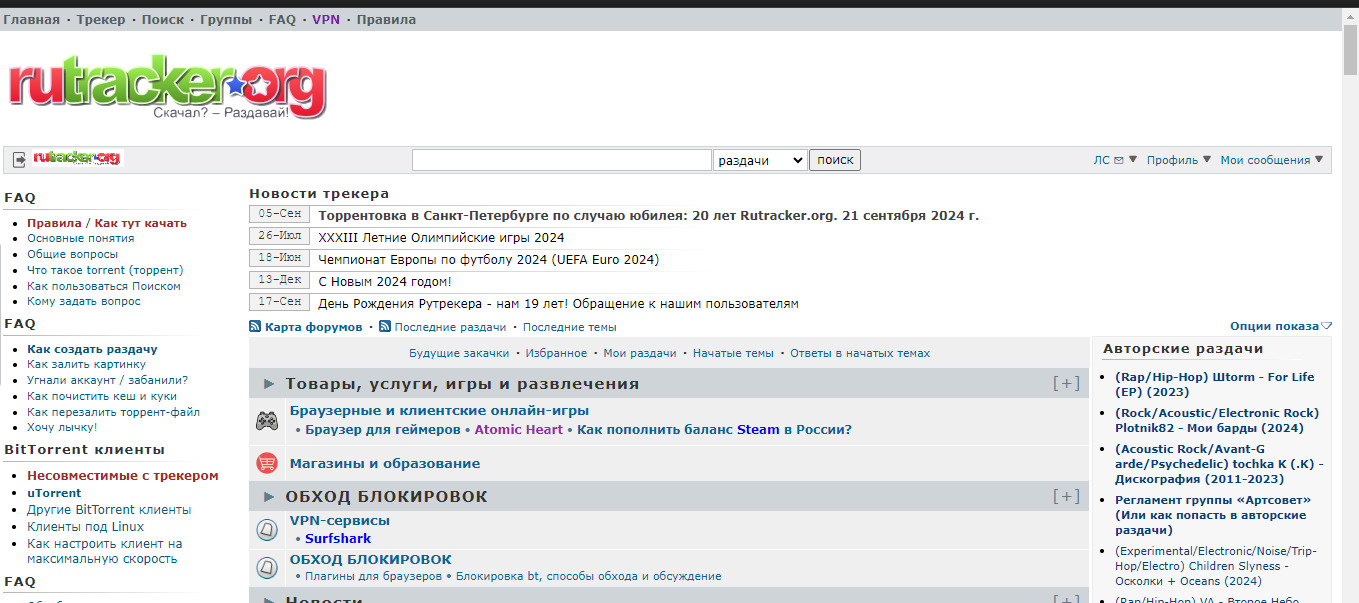Viewport: 1359px width, 603px height.
Task: Open С Новым 2024 годом! news
Action: [385, 282]
